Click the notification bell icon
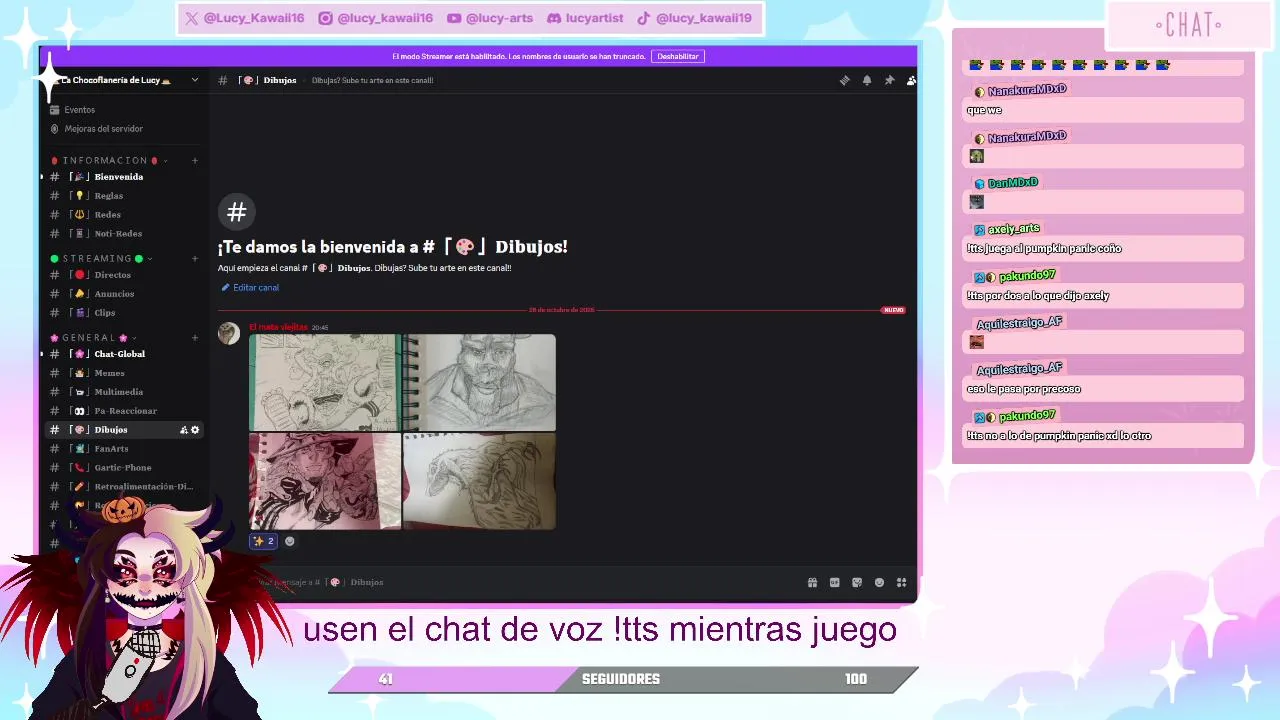This screenshot has width=1280, height=720. [x=867, y=80]
